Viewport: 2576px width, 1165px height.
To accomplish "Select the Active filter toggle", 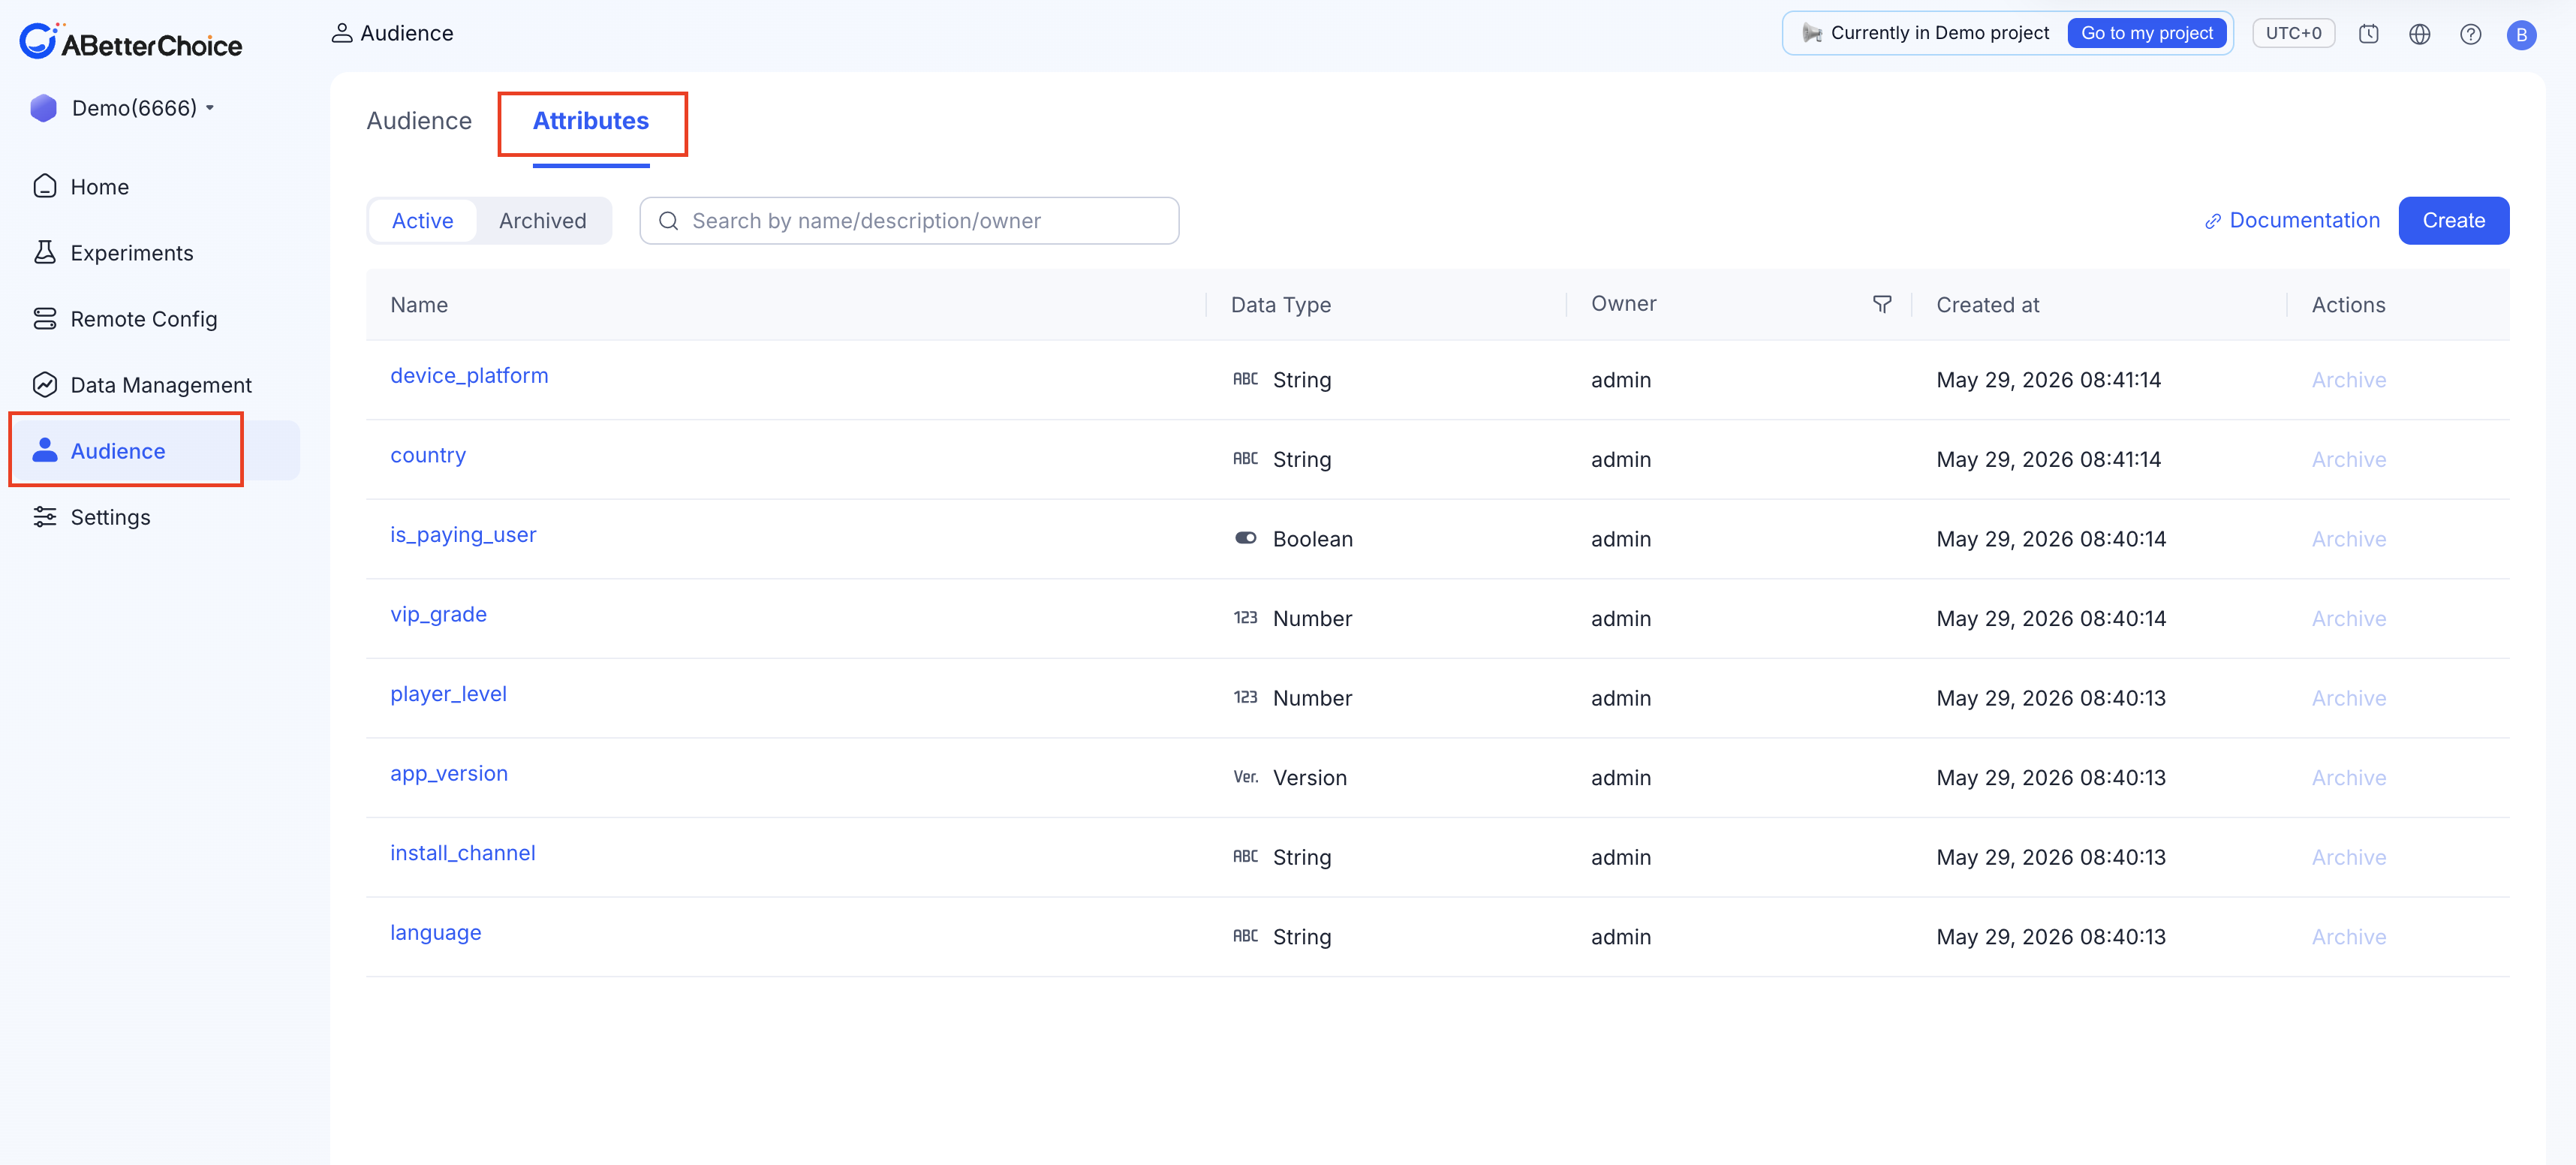I will [x=422, y=221].
